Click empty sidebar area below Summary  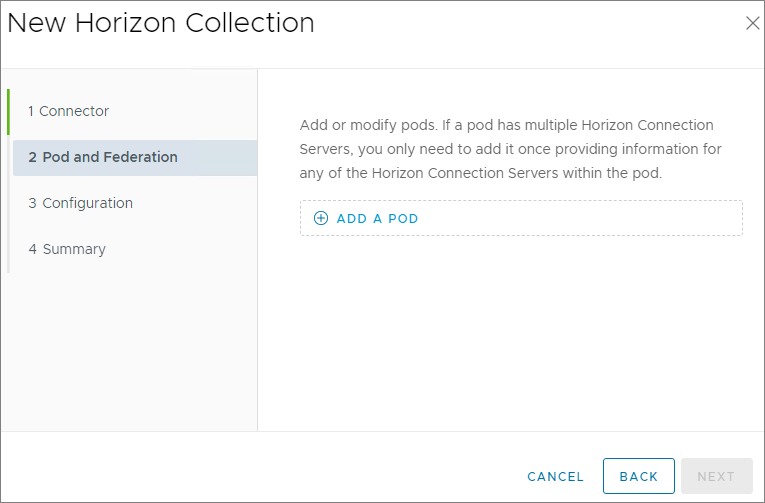click(130, 350)
